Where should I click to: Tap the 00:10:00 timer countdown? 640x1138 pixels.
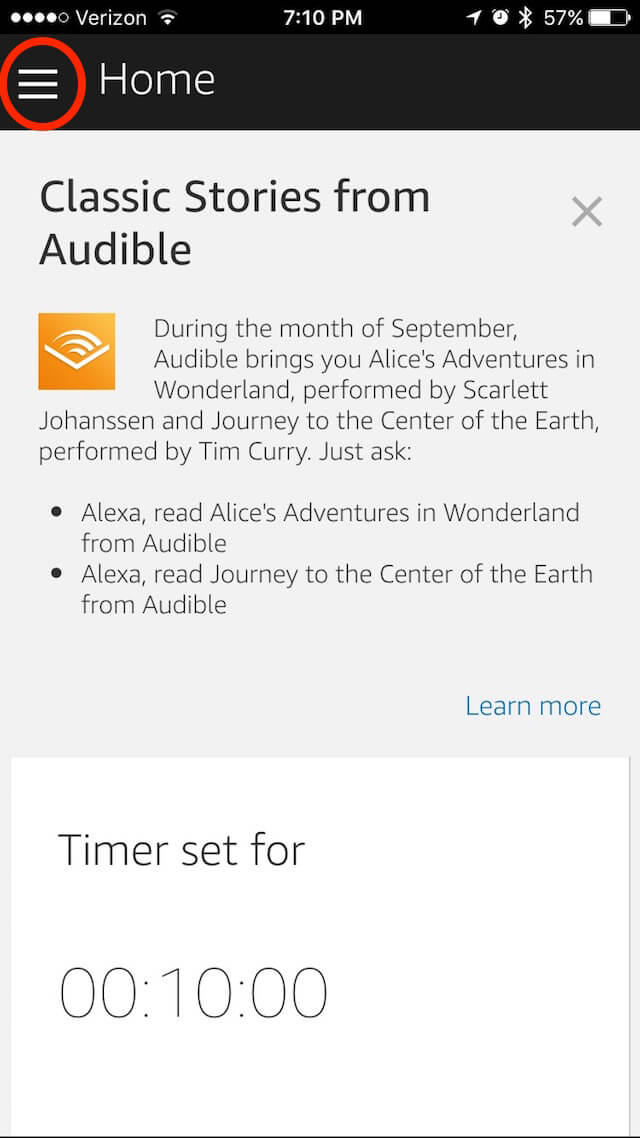193,993
